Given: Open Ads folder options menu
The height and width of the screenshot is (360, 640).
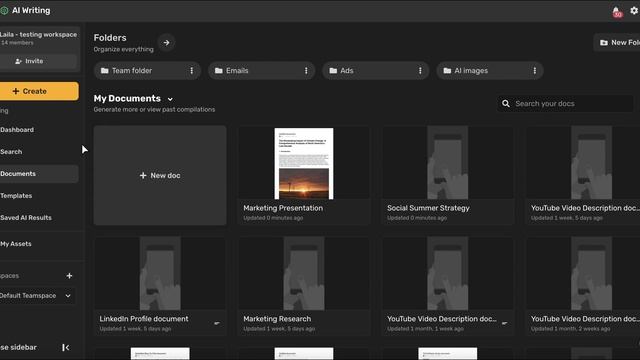Looking at the screenshot, I should [x=420, y=71].
